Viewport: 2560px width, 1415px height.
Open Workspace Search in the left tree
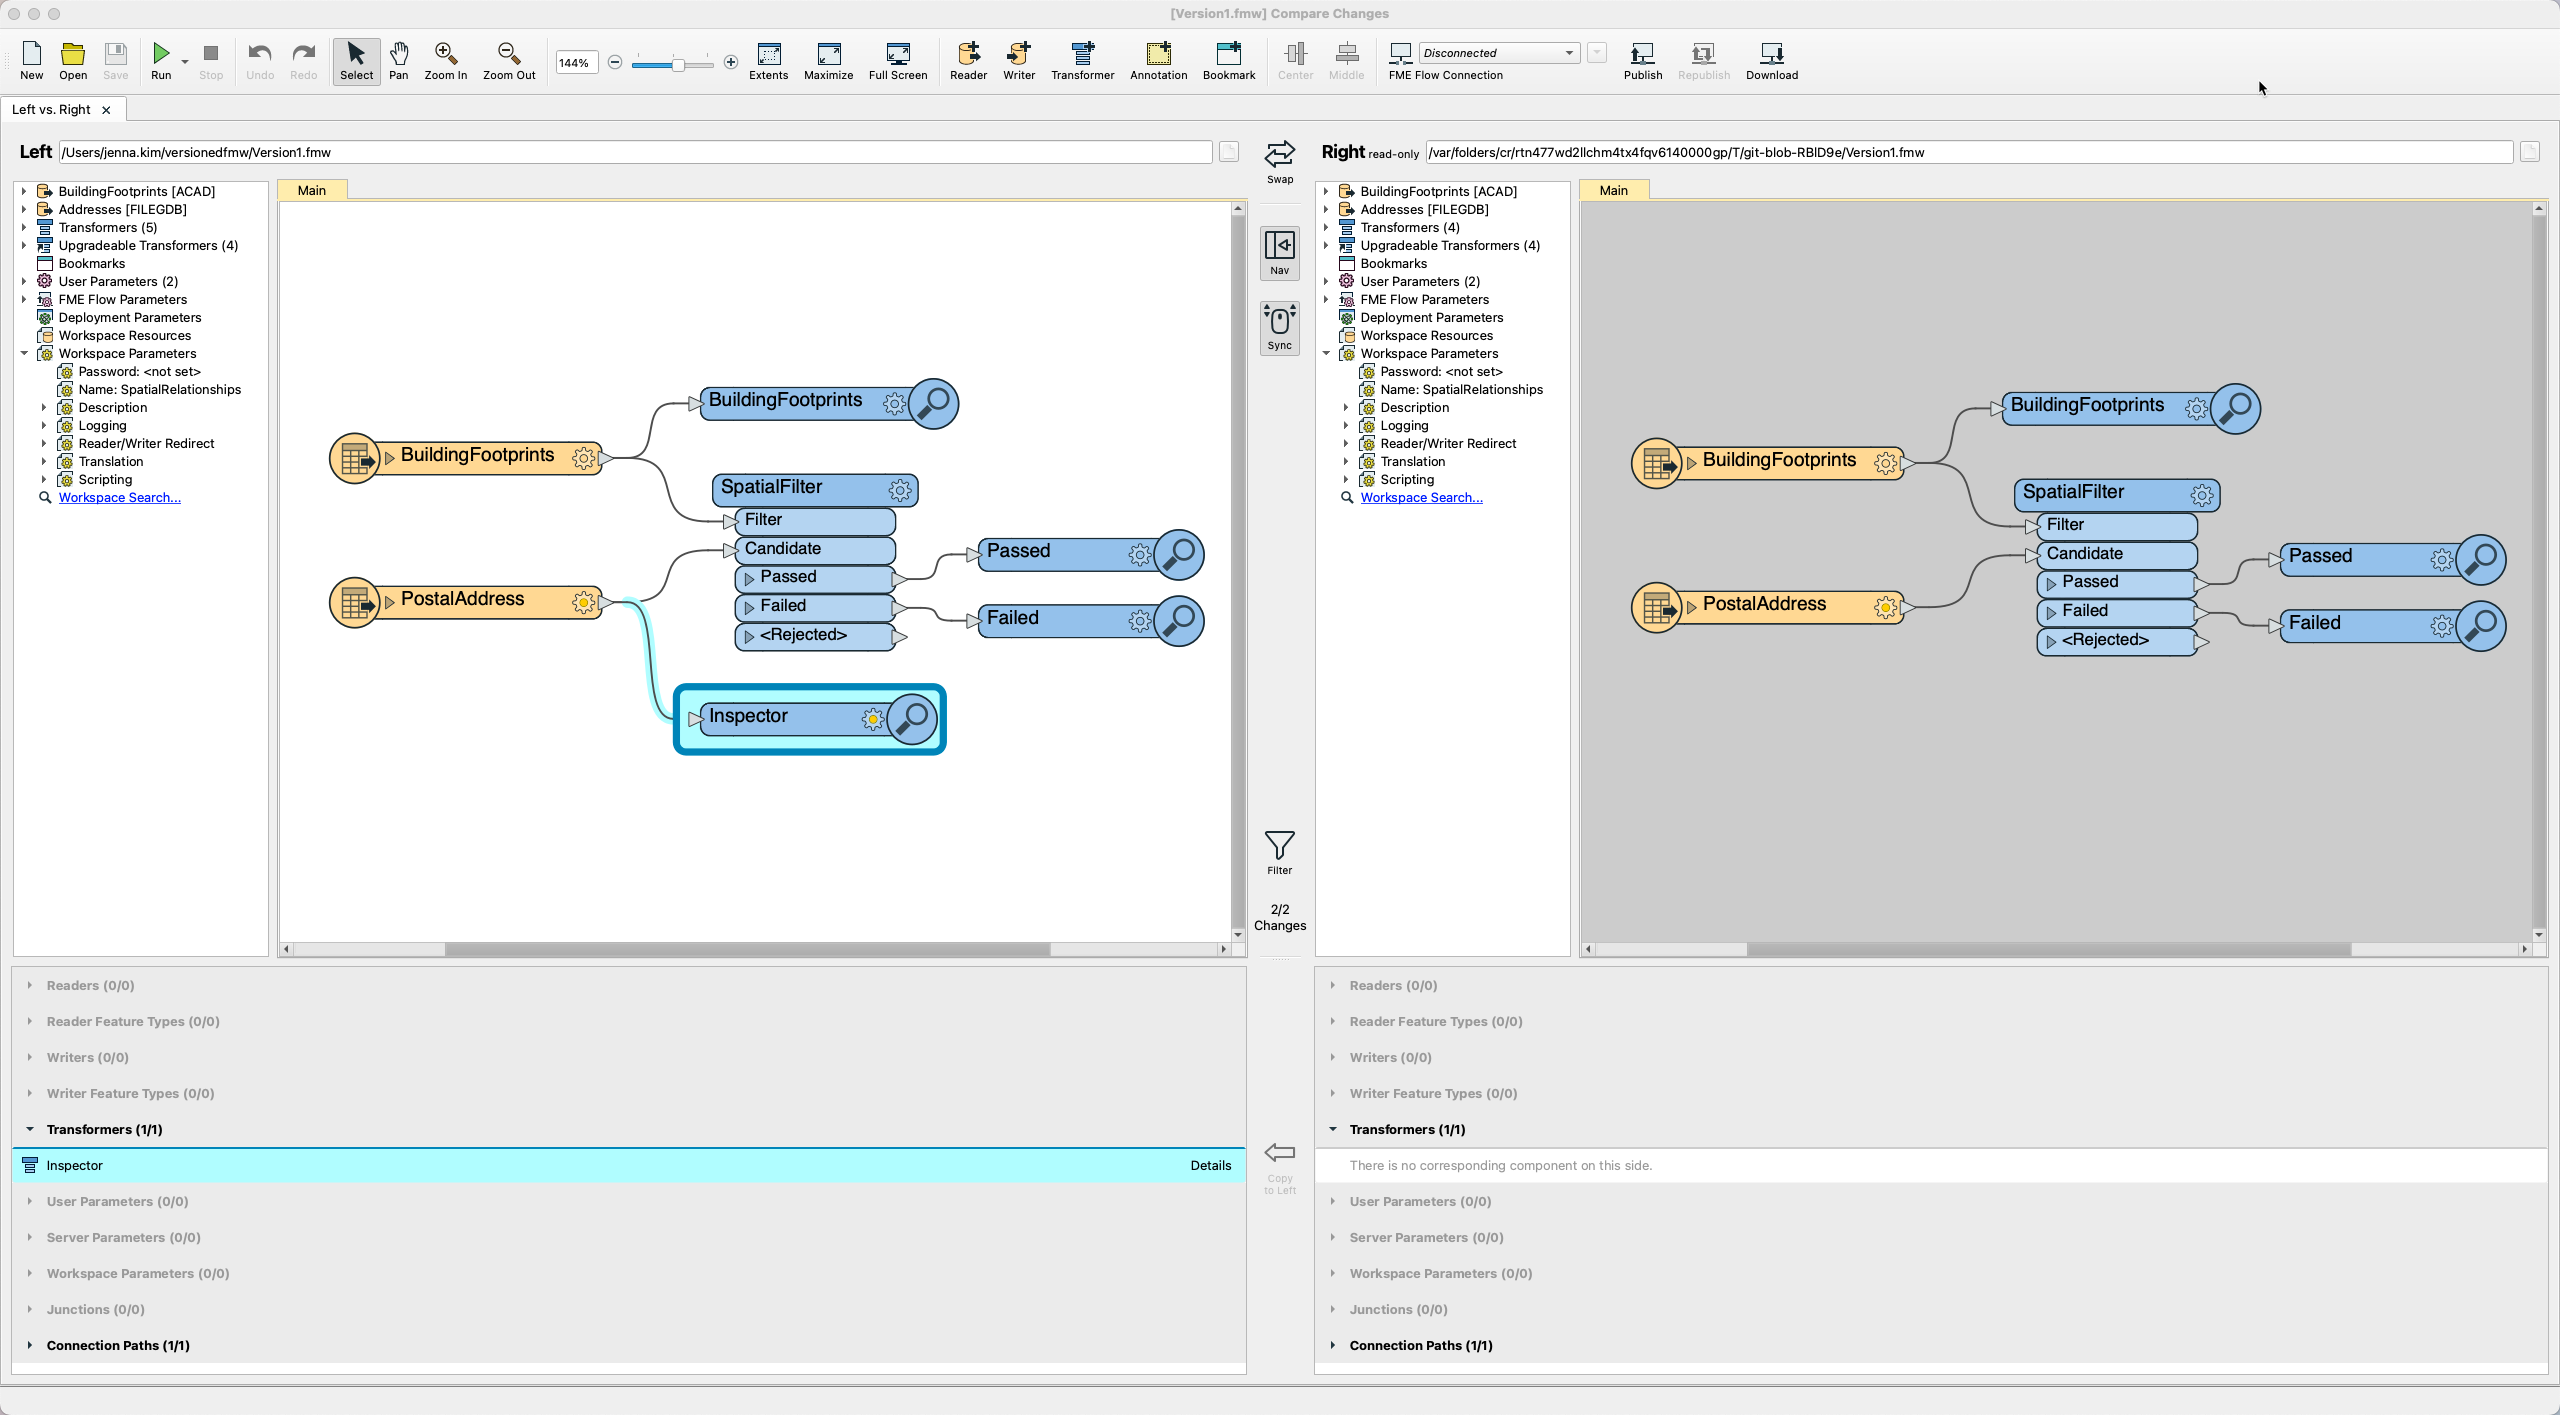point(120,497)
